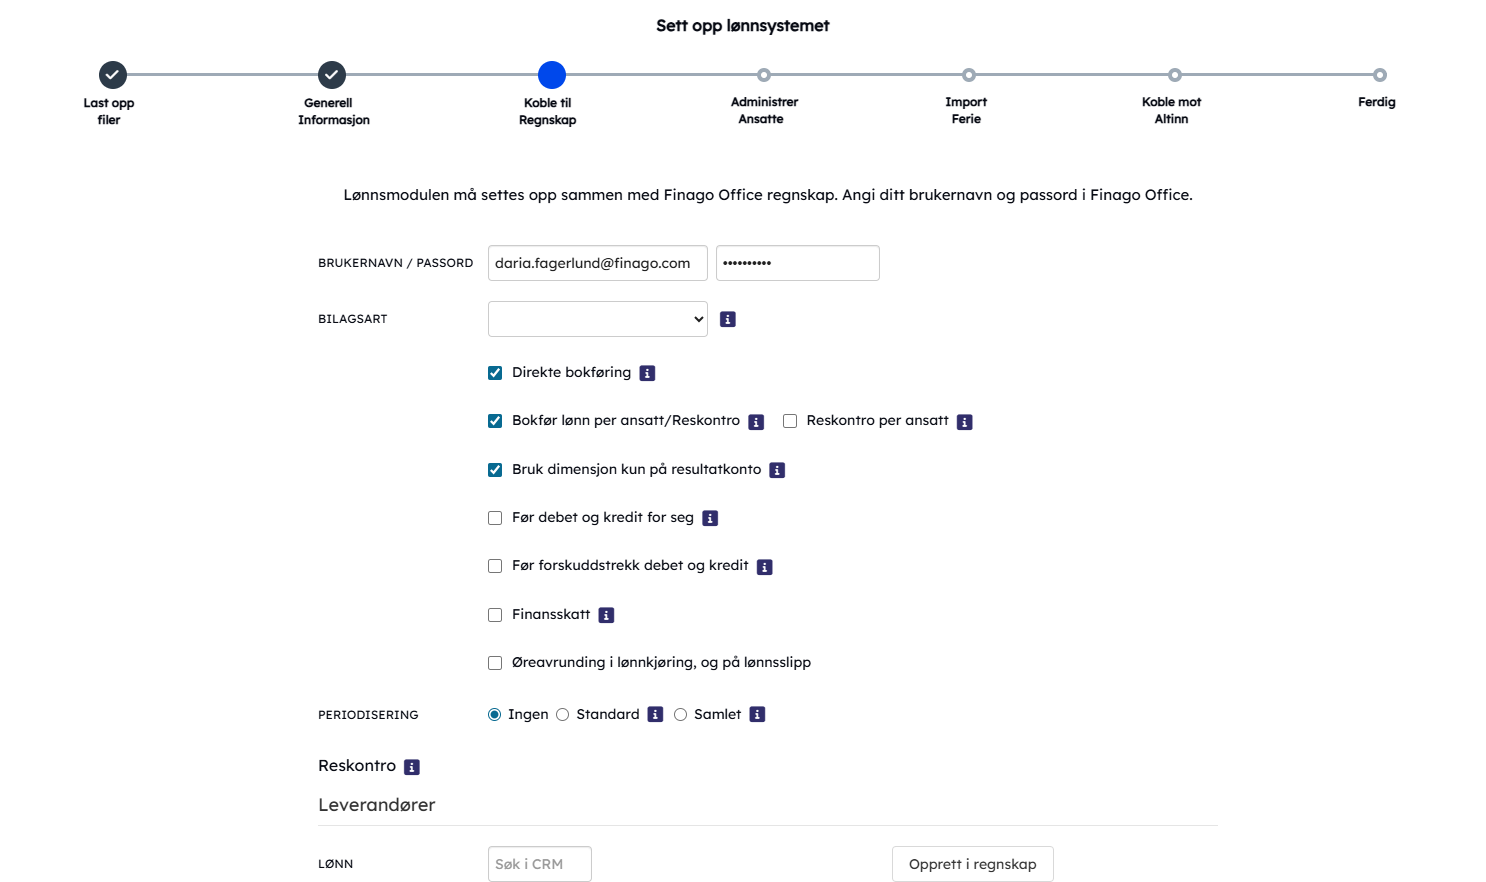Uncheck the Direkte bokføring checkbox
Image resolution: width=1486 pixels, height=882 pixels.
click(x=495, y=373)
